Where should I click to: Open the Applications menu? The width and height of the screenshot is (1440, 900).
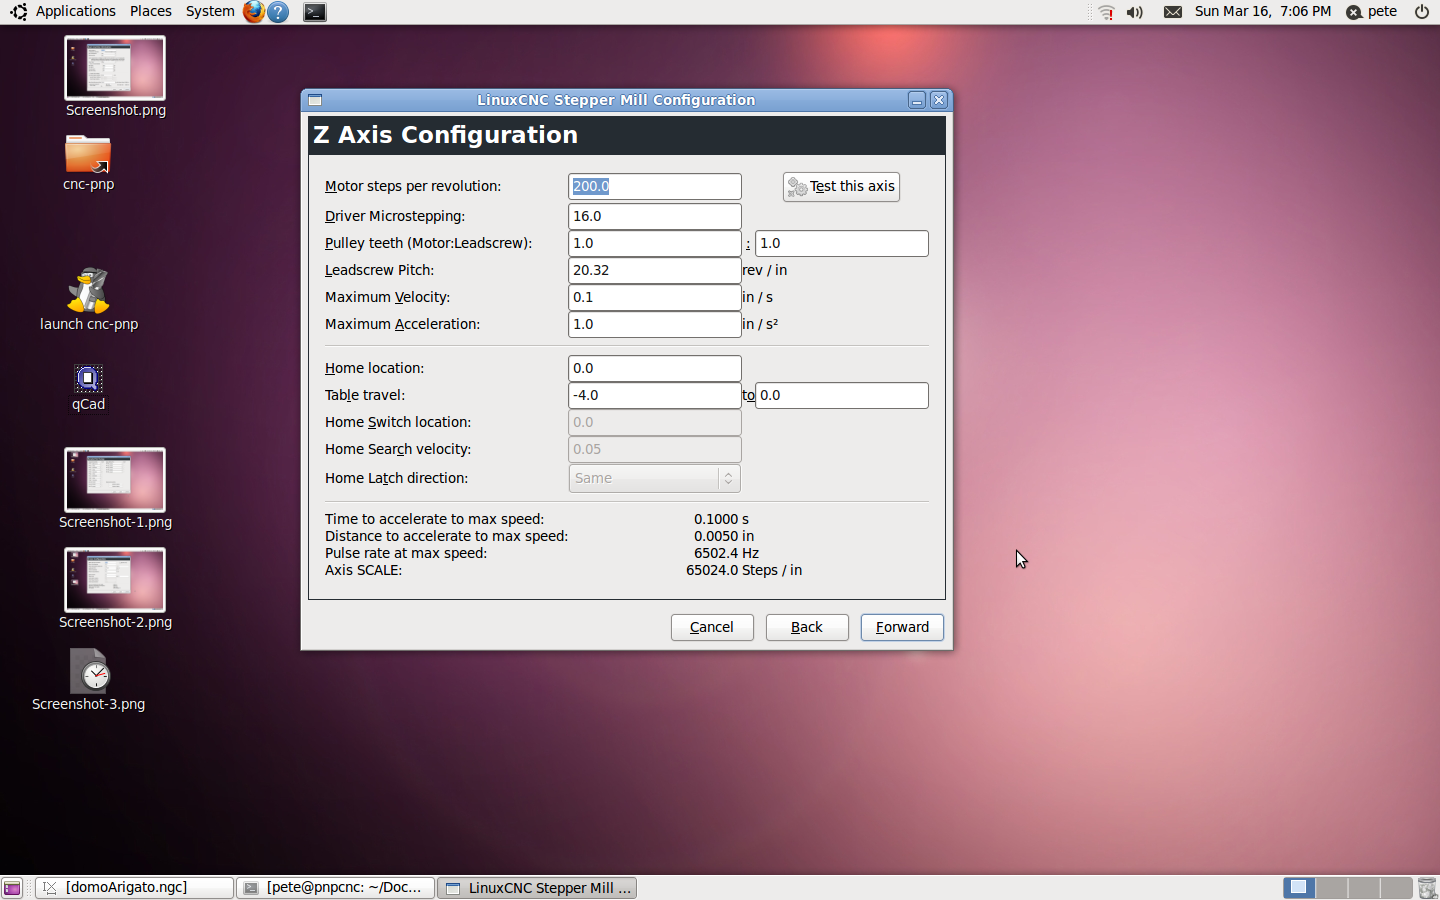tap(64, 12)
